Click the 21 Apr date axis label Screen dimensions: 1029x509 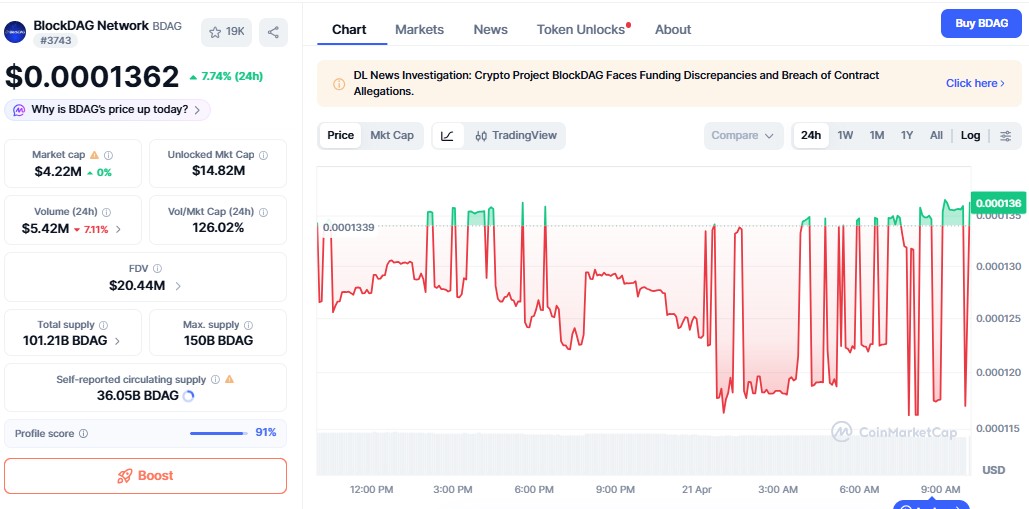pyautogui.click(x=696, y=489)
